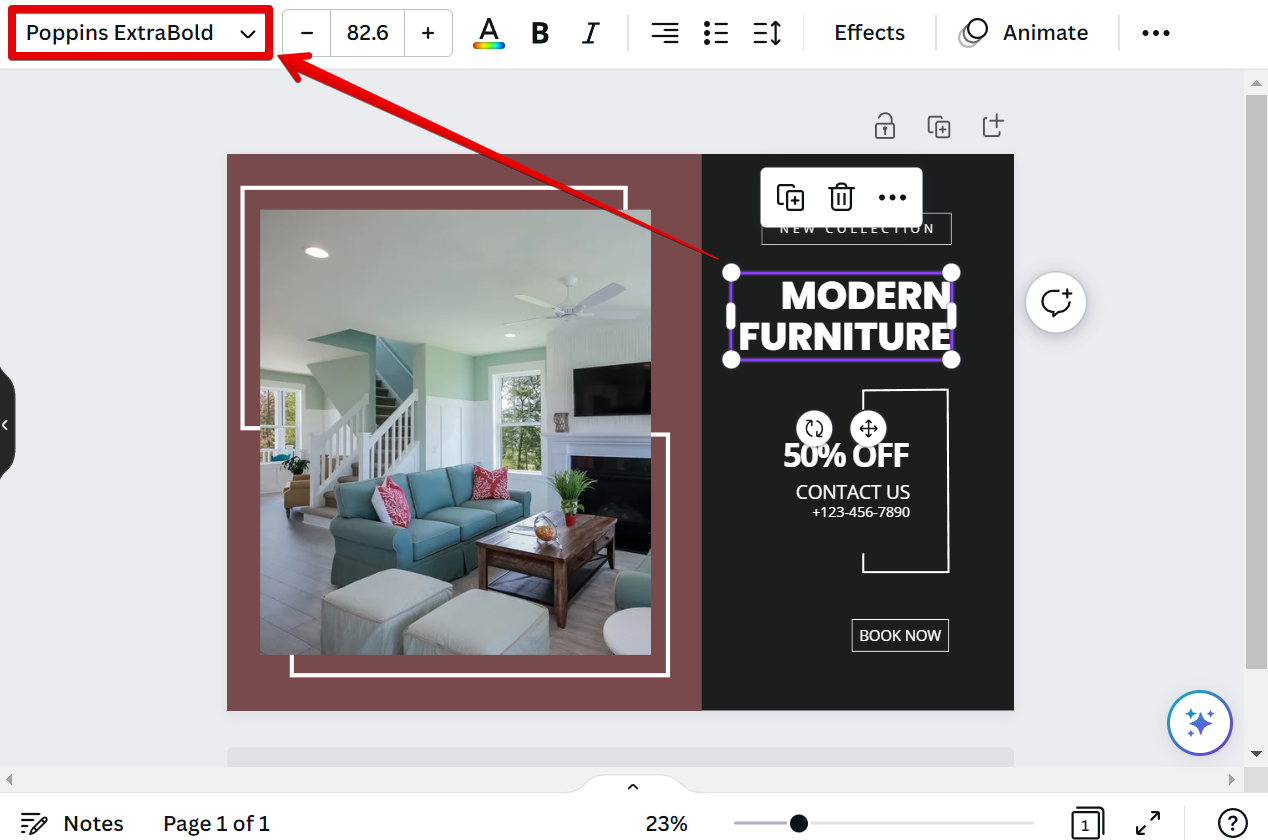Image resolution: width=1268 pixels, height=840 pixels.
Task: Toggle bulleted list formatting
Action: click(715, 33)
